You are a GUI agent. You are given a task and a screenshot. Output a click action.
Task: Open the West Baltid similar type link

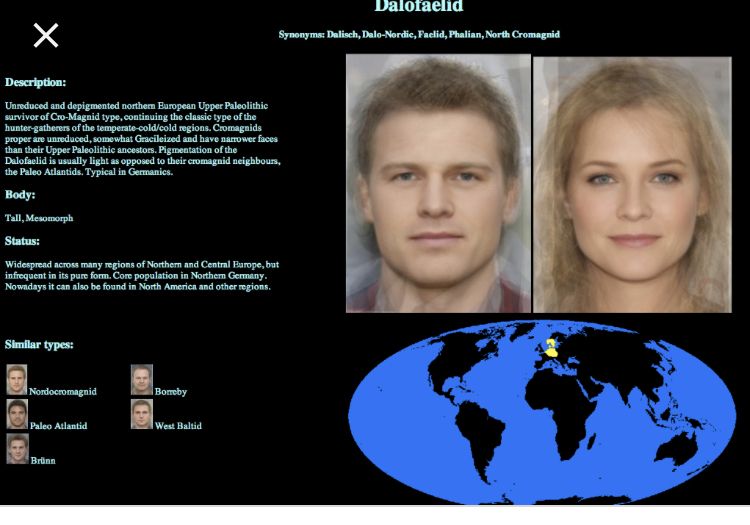click(x=178, y=426)
